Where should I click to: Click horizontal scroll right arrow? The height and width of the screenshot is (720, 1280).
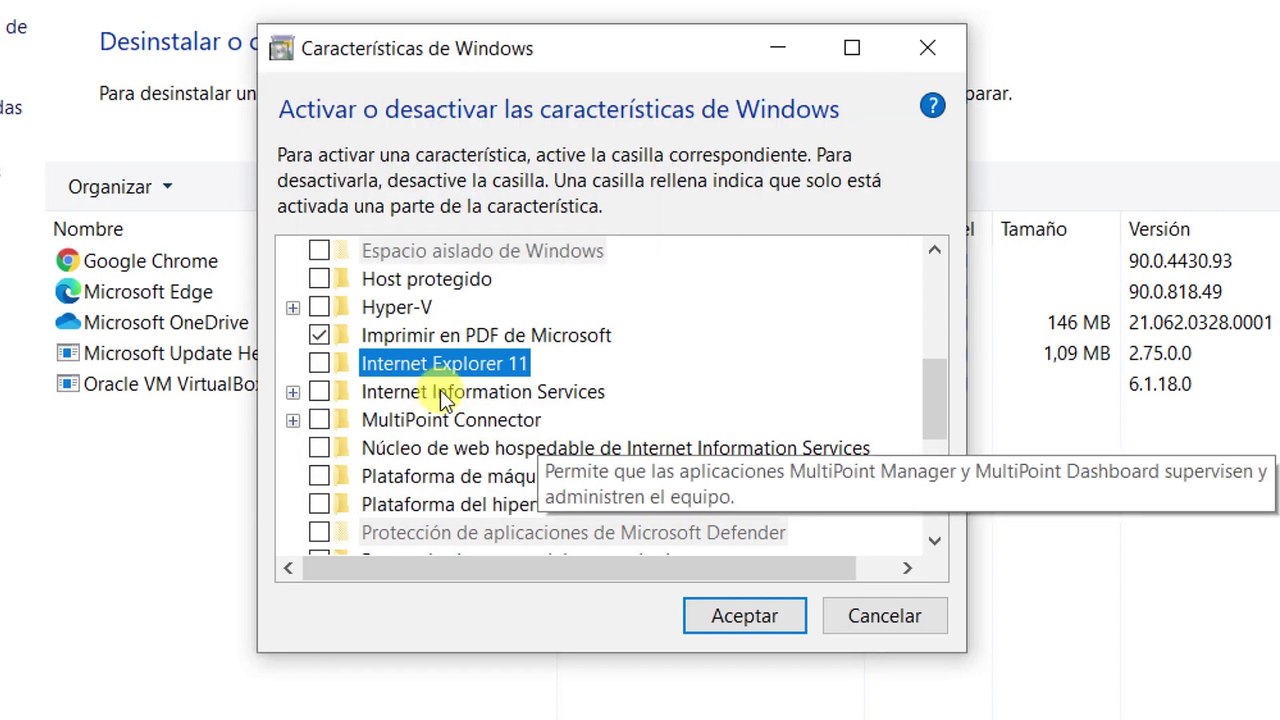[907, 568]
